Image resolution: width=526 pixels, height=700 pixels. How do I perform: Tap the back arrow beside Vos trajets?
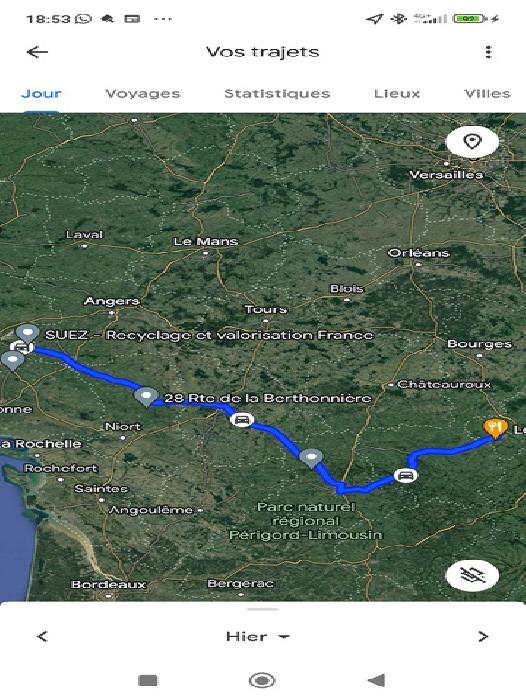(x=37, y=52)
